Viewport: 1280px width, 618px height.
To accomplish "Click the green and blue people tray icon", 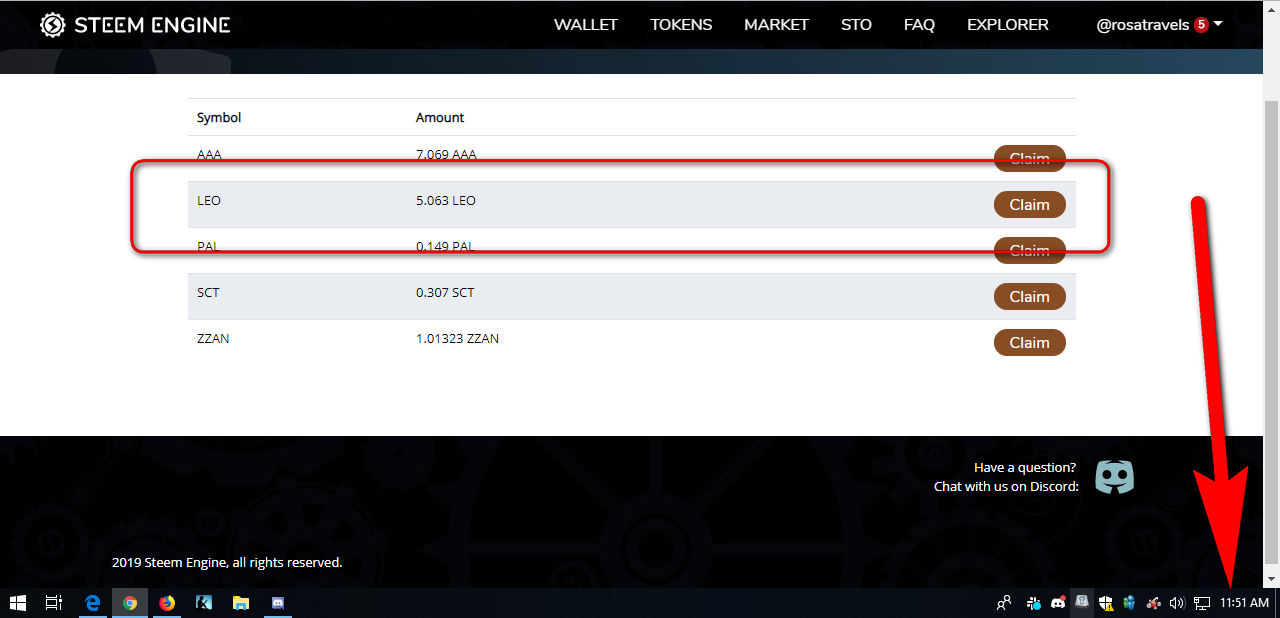I will (1129, 603).
